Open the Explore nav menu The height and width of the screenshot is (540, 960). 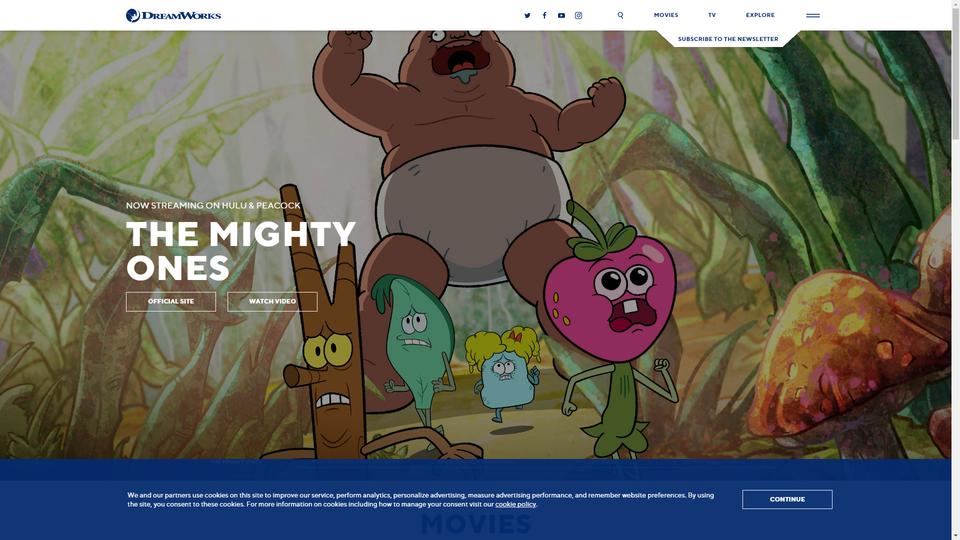click(760, 15)
